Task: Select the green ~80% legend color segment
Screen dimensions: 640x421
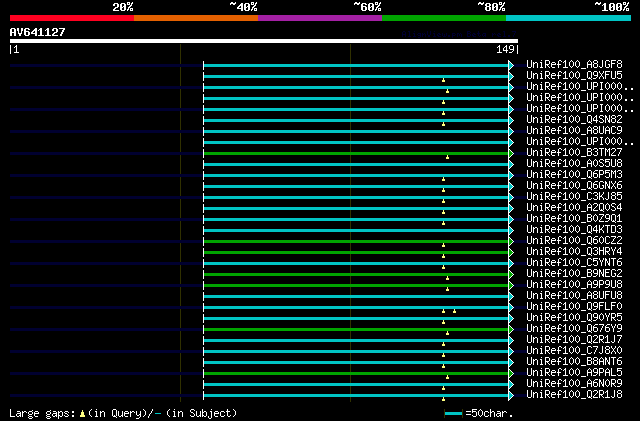Action: click(x=444, y=18)
